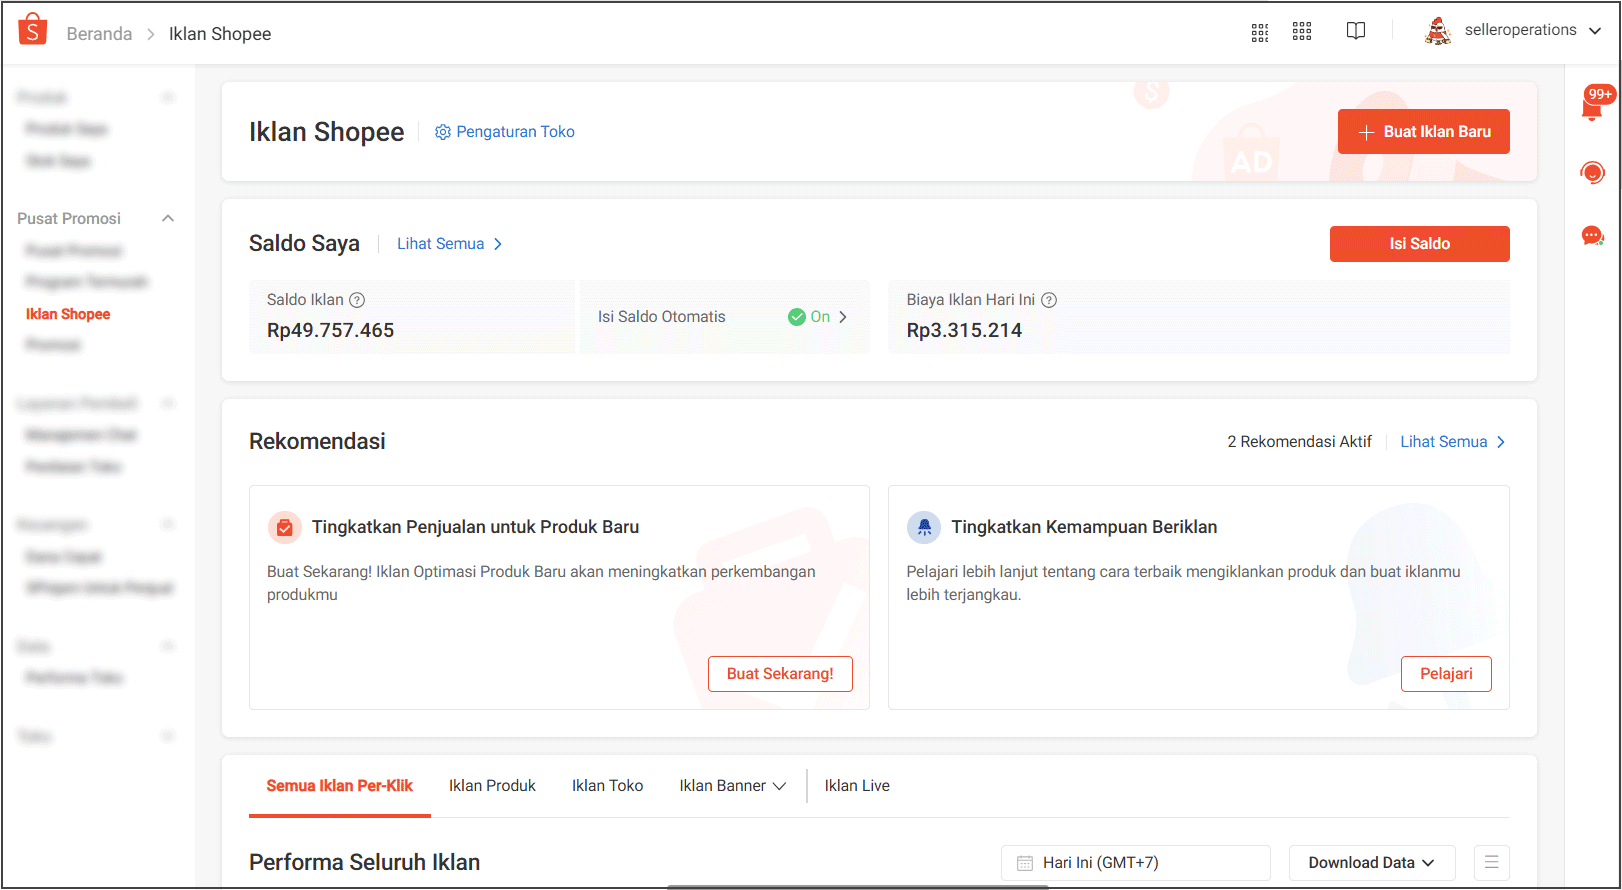Click Saldo Iklan amount Rp49.757.465
Screen dimensions: 1622x890
pyautogui.click(x=330, y=331)
